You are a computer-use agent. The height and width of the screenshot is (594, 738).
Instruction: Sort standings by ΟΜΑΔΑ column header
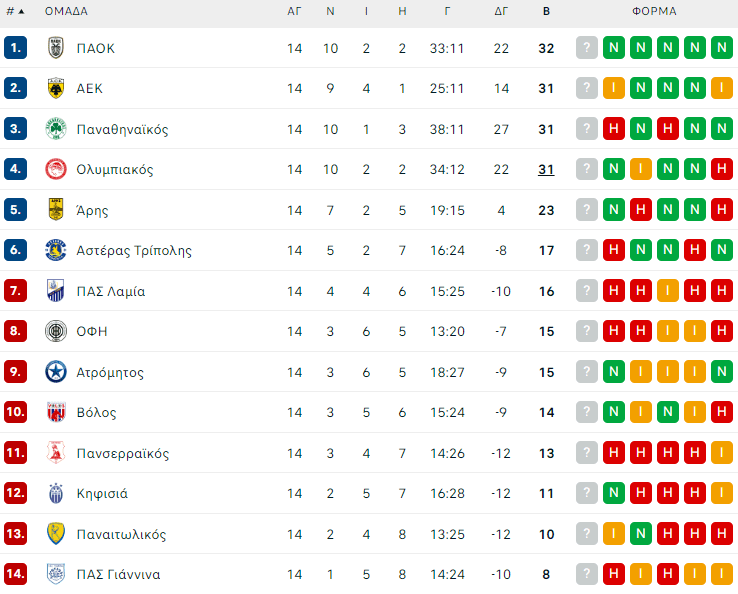(66, 12)
